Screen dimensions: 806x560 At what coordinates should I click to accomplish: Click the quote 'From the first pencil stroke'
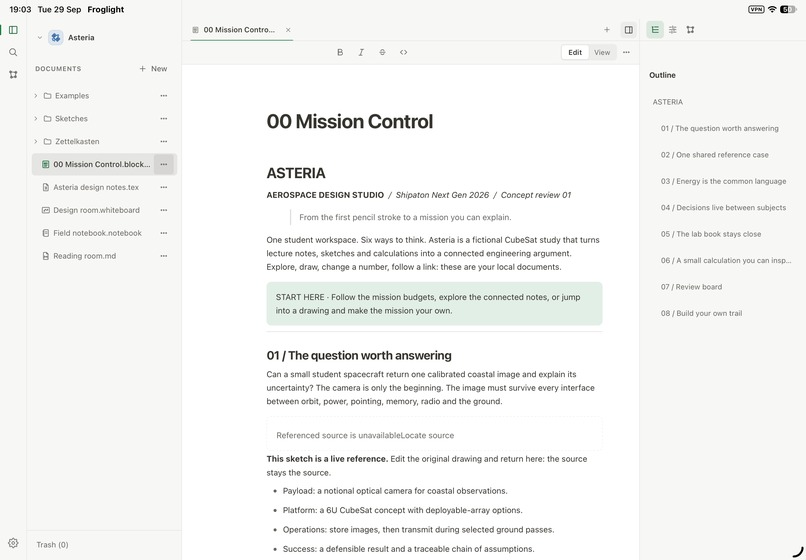point(405,217)
